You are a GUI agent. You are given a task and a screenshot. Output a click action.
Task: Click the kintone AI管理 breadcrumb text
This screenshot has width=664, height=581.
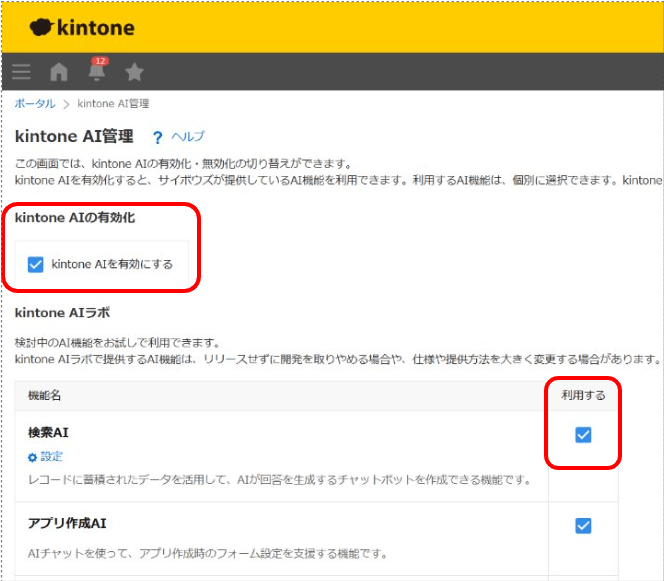(x=113, y=104)
